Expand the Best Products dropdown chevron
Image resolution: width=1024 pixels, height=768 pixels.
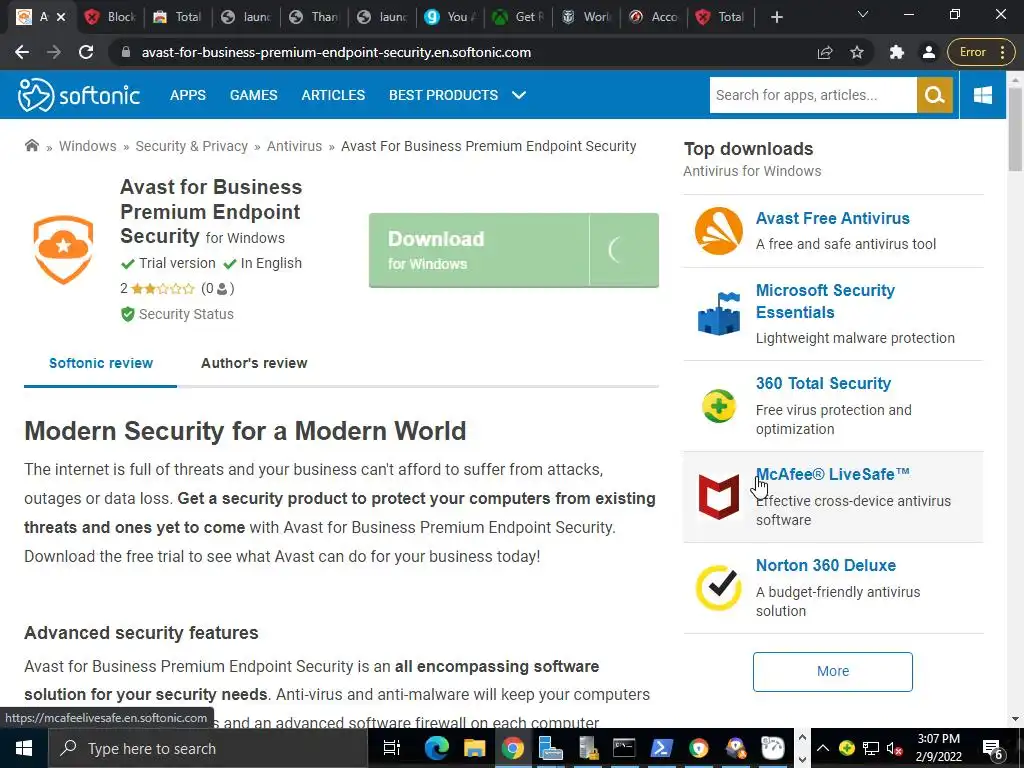click(x=519, y=95)
